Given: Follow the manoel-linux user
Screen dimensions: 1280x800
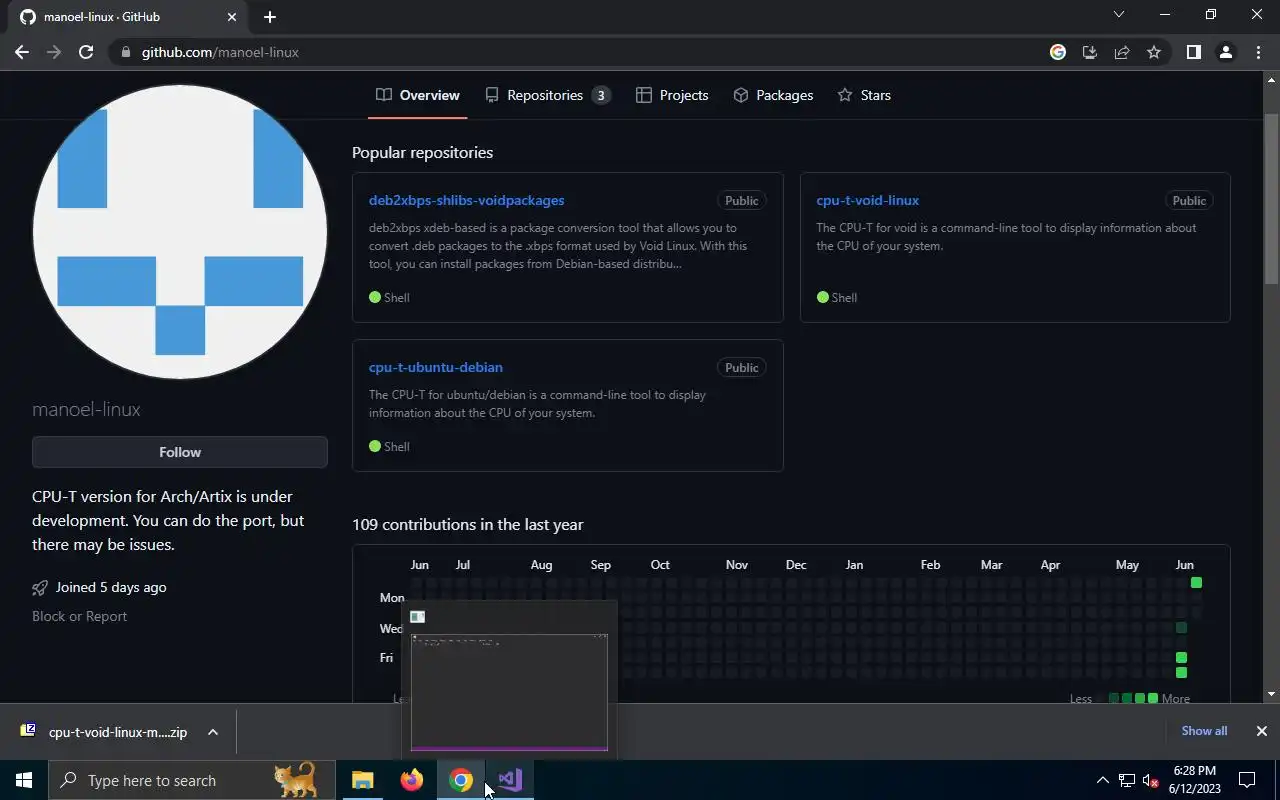Looking at the screenshot, I should (180, 452).
